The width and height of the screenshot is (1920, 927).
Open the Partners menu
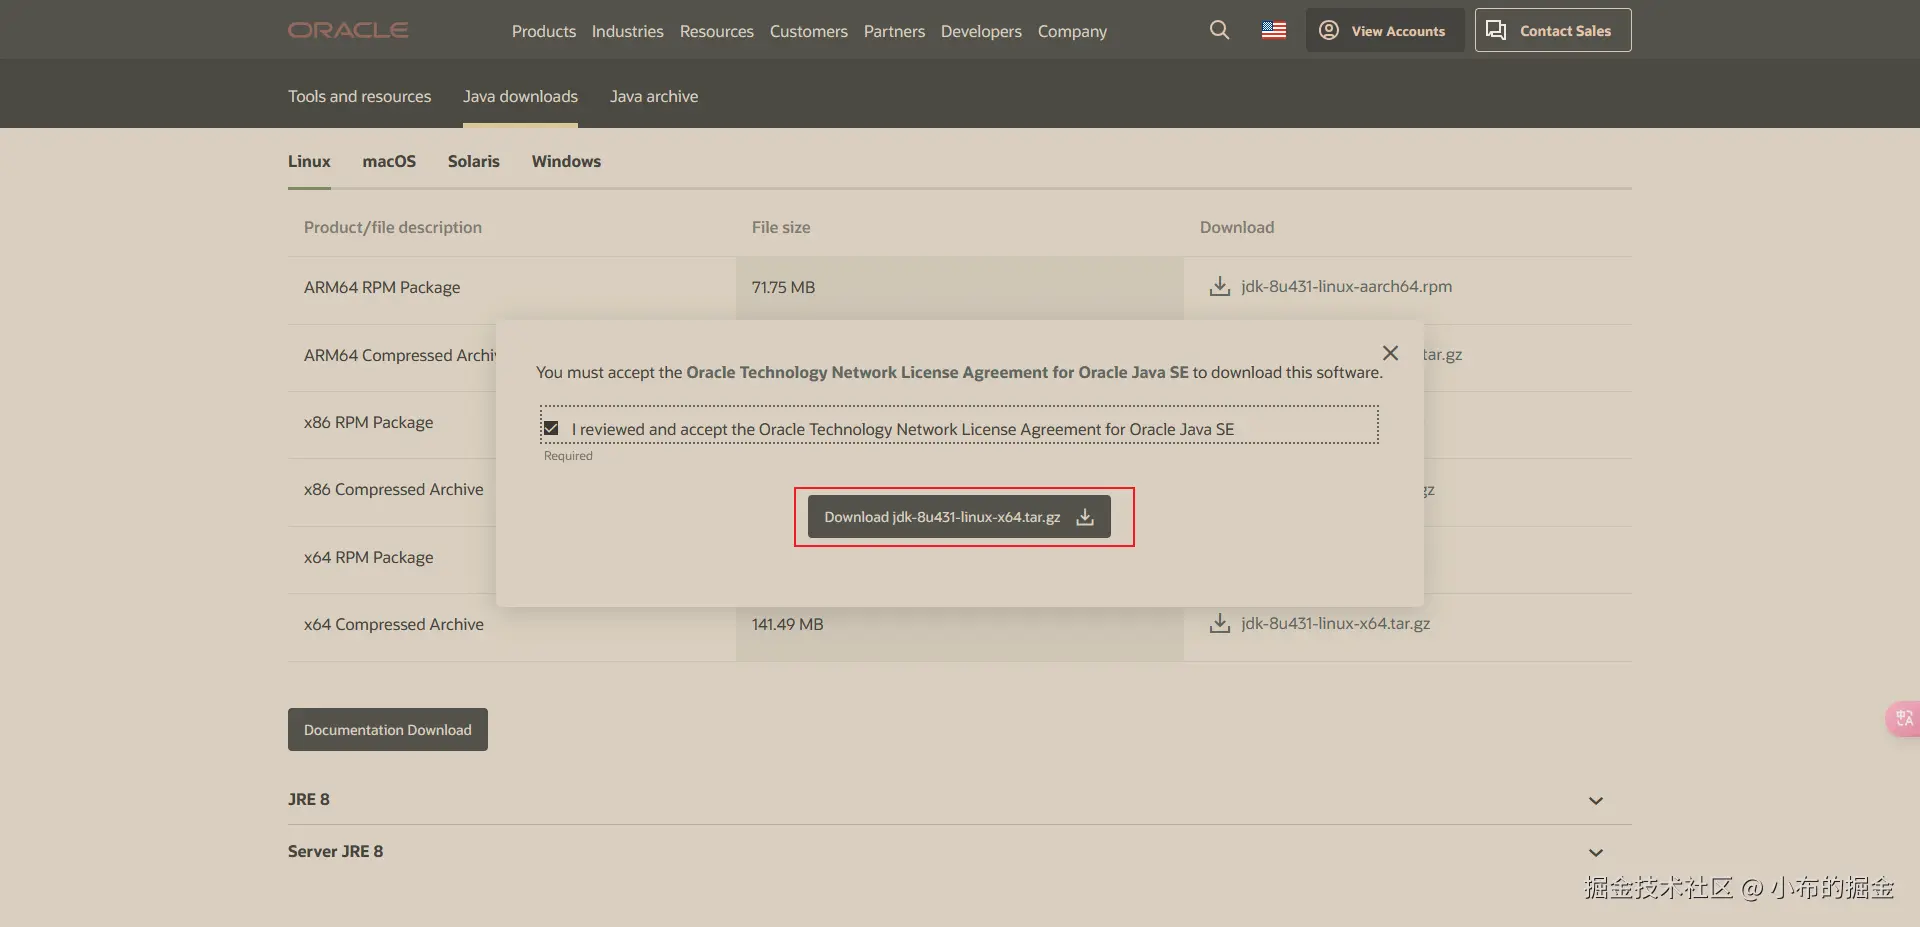[894, 31]
